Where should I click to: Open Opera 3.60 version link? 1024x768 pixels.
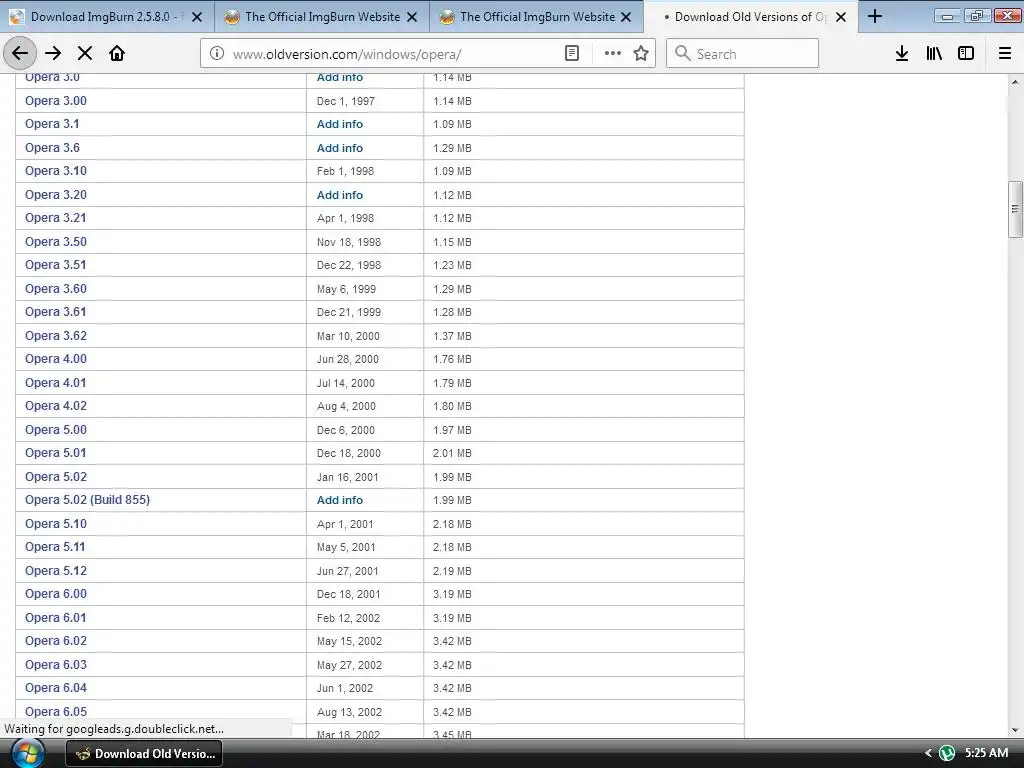pos(56,289)
